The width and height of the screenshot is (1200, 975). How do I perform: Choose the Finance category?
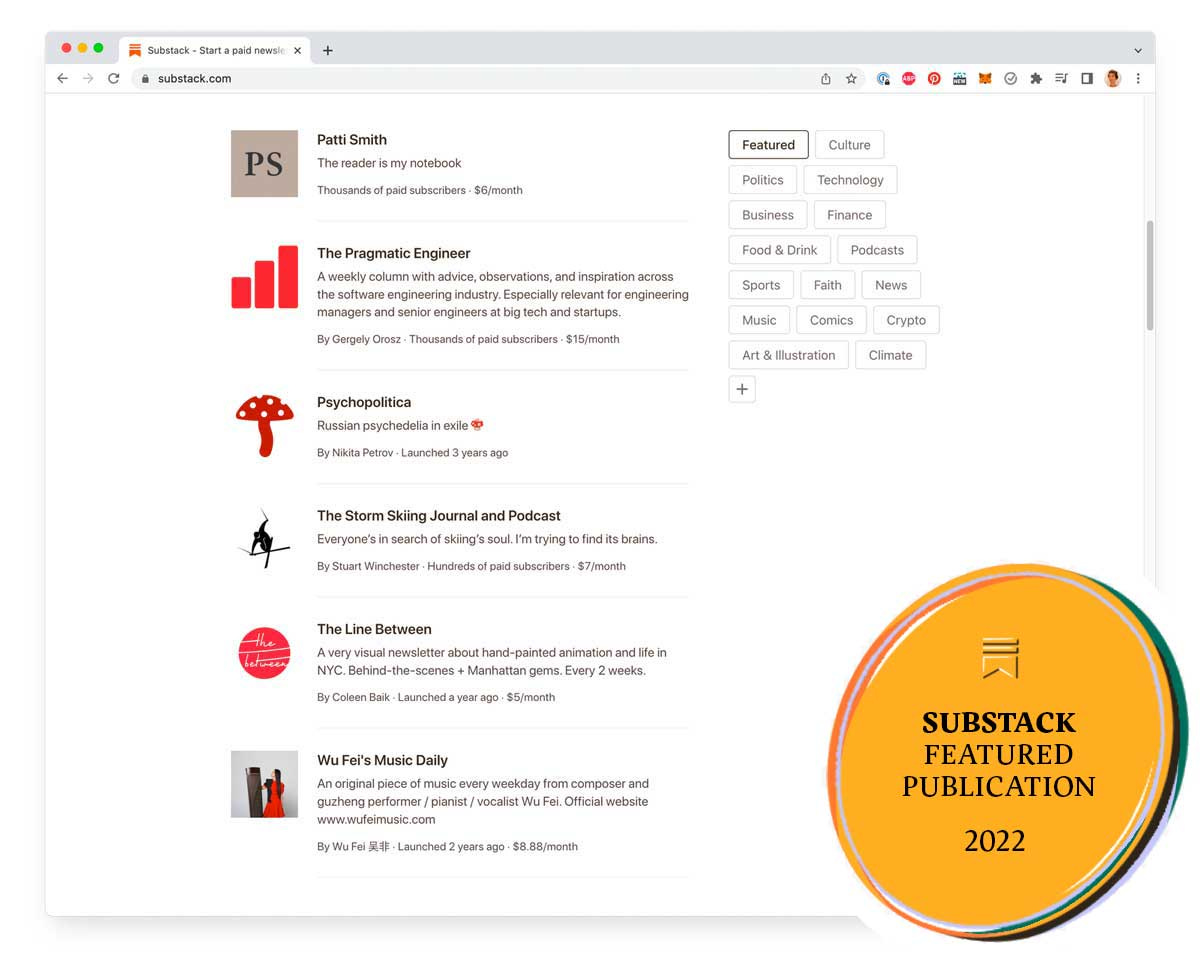pyautogui.click(x=850, y=215)
